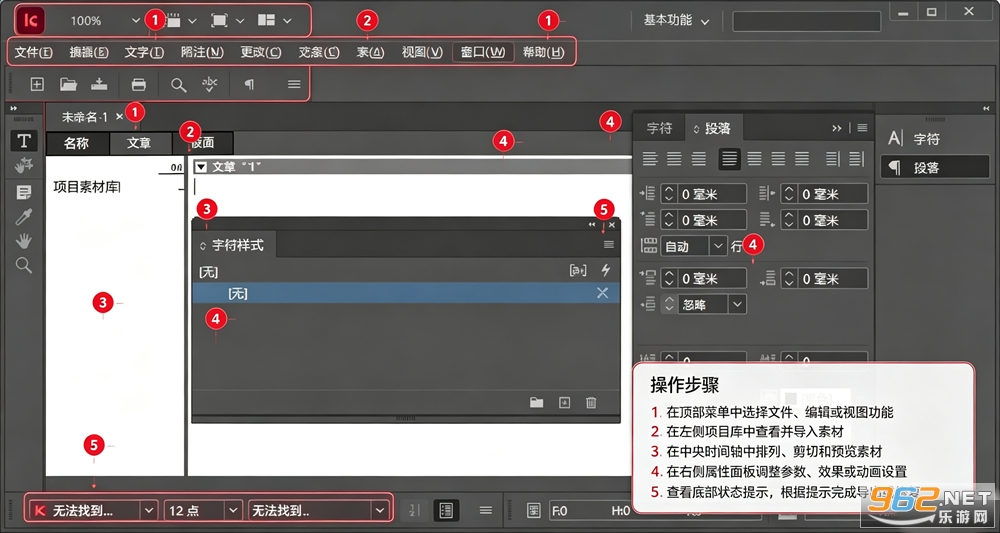Viewport: 1000px width, 533px height.
Task: Switch to 字符 tab in paragraph panel
Action: pyautogui.click(x=659, y=128)
